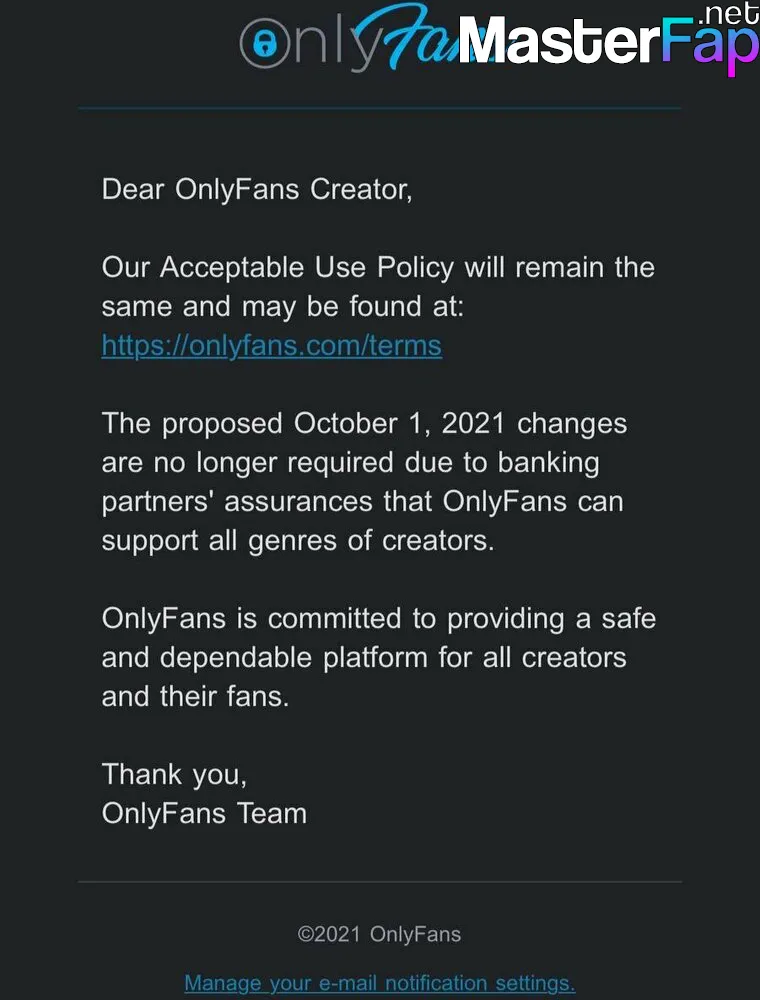This screenshot has height=1000, width=760.
Task: Click the "same and may be found at:" line
Action: tap(282, 307)
